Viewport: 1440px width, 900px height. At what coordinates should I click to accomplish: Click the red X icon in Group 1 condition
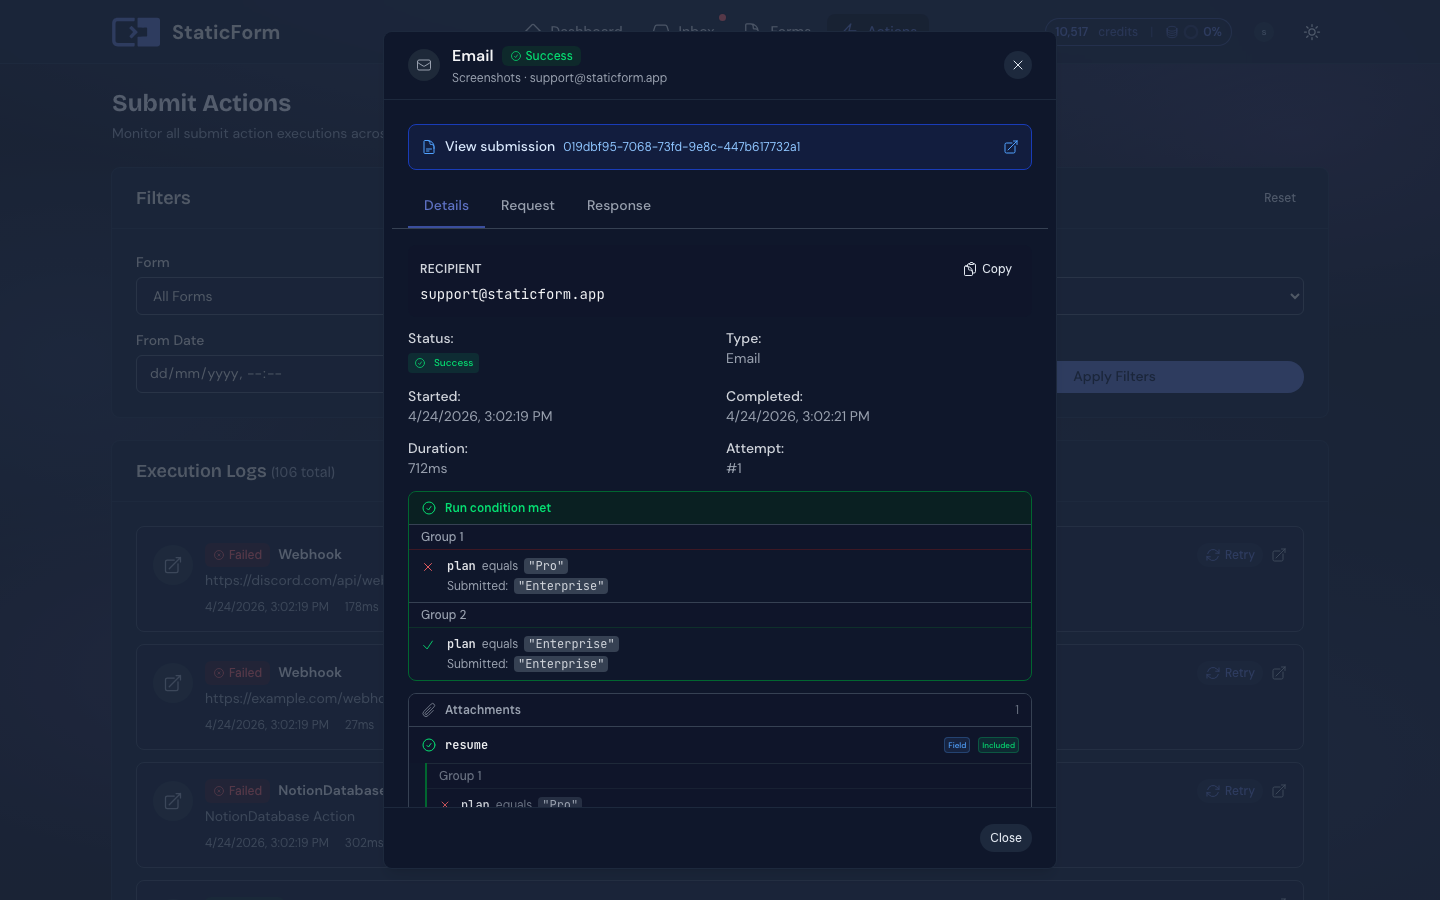click(x=428, y=567)
